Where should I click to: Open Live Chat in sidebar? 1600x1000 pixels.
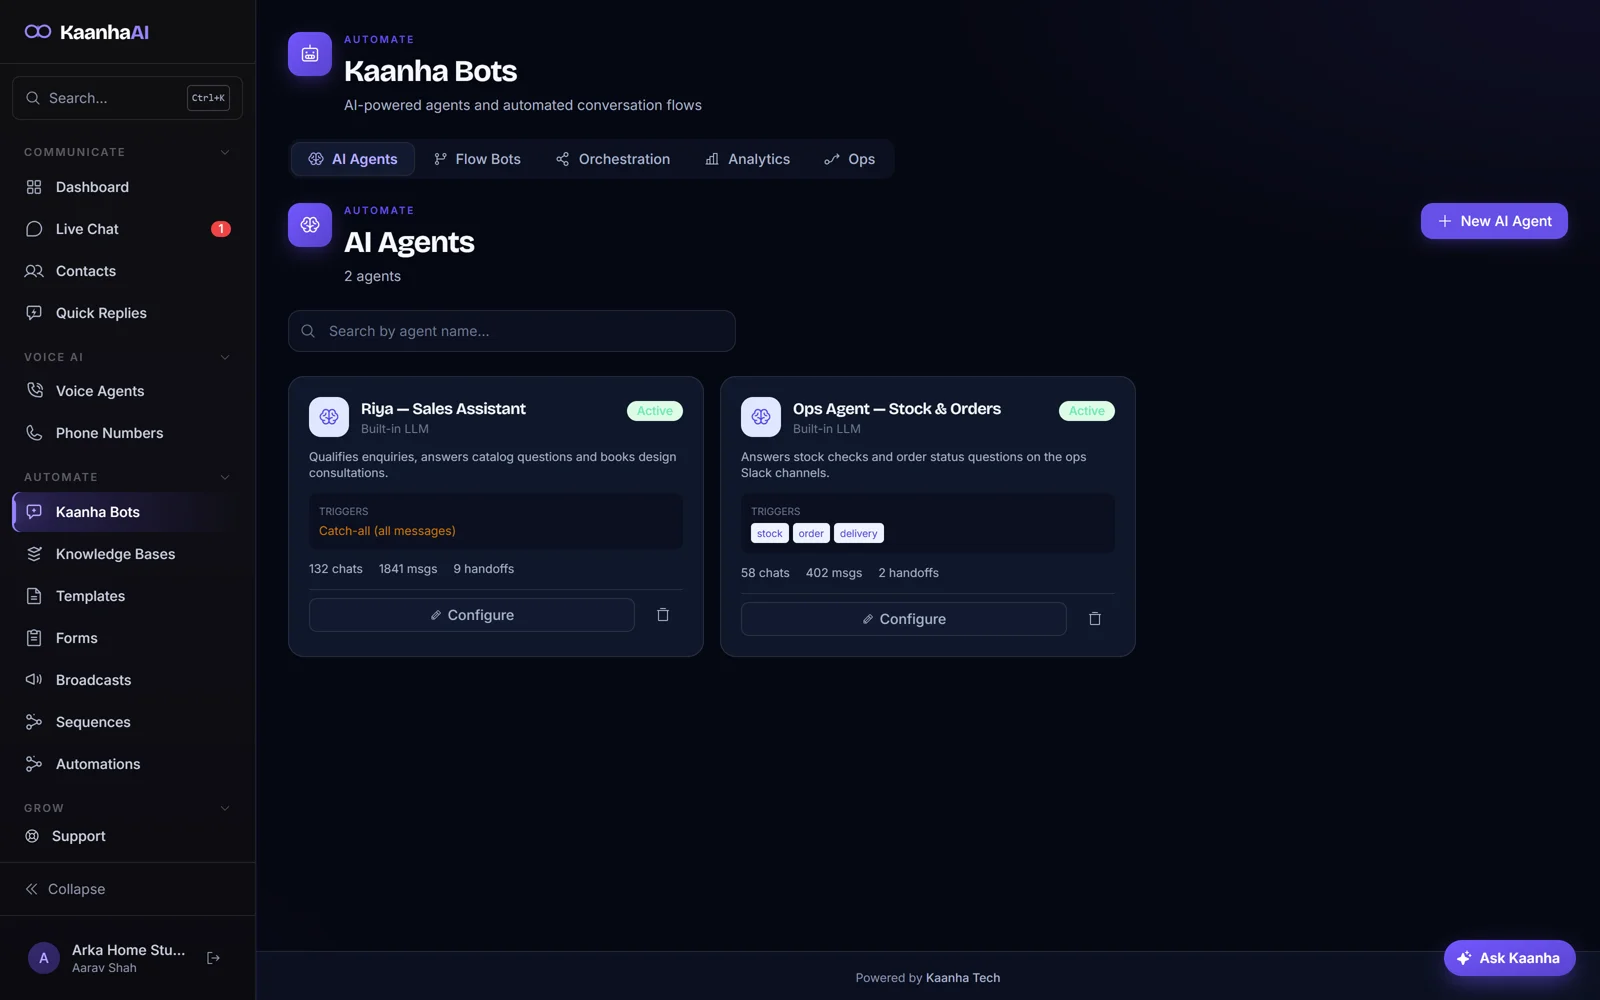pyautogui.click(x=128, y=229)
